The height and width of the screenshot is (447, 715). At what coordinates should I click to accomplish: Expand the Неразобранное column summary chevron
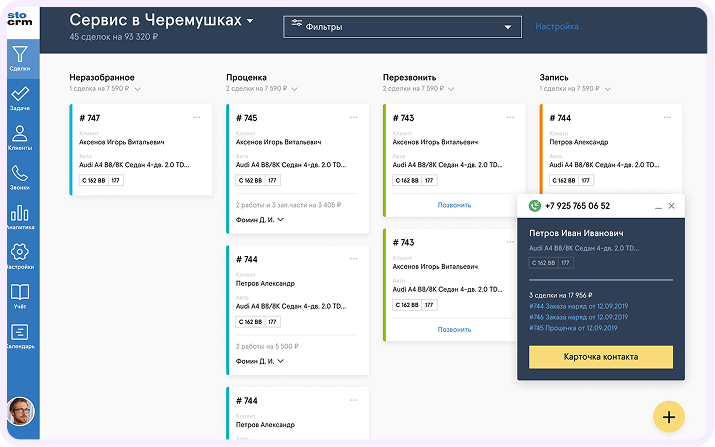coord(138,89)
